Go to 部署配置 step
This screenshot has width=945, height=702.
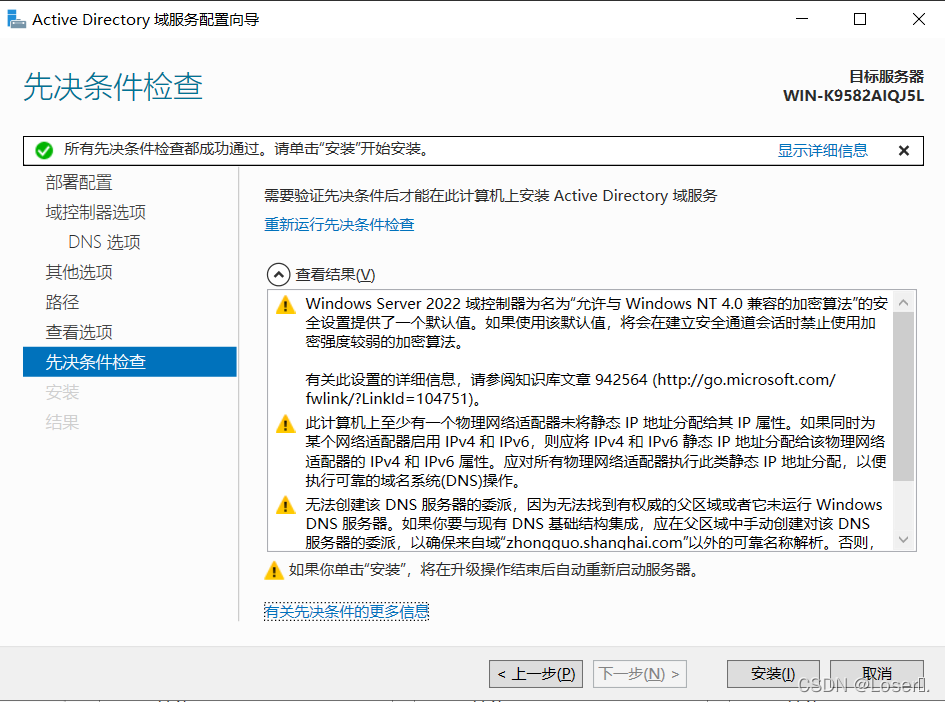tap(79, 182)
